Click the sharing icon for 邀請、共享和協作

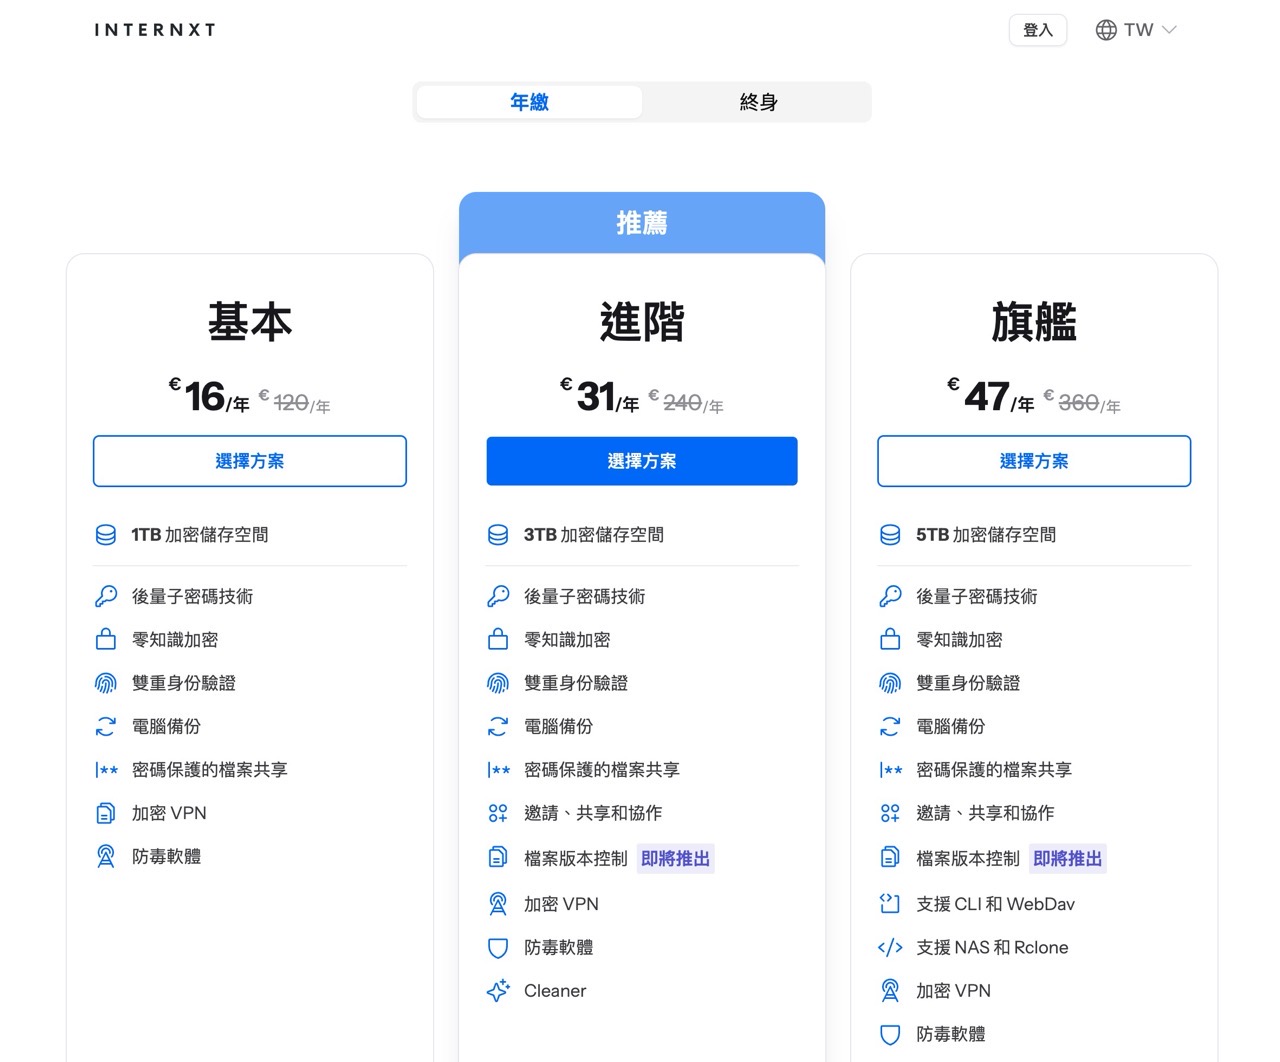point(497,813)
